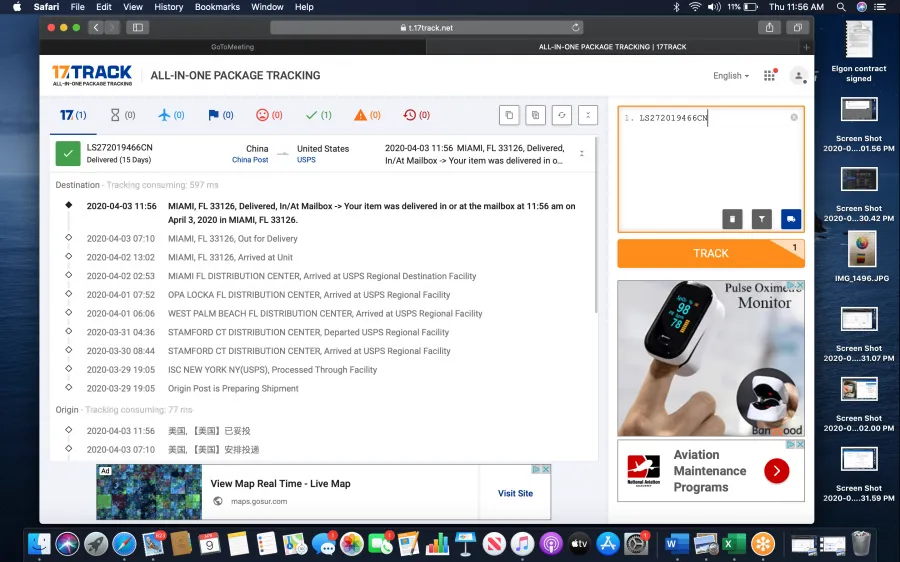The image size is (900, 562).
Task: Open the new tab plus button
Action: (806, 47)
